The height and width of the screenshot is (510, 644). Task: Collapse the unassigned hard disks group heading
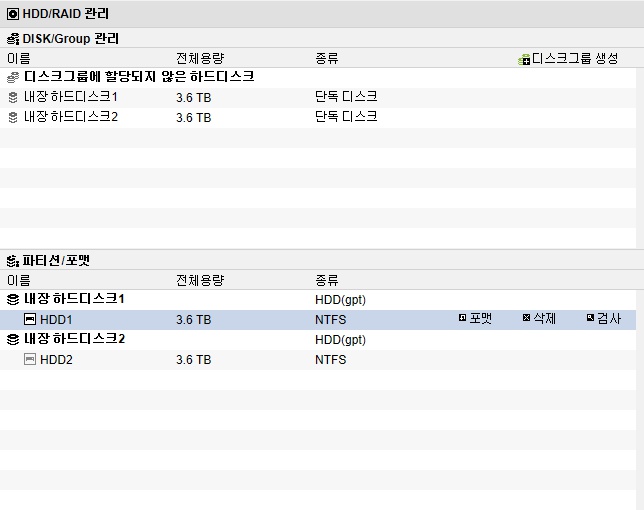point(131,77)
